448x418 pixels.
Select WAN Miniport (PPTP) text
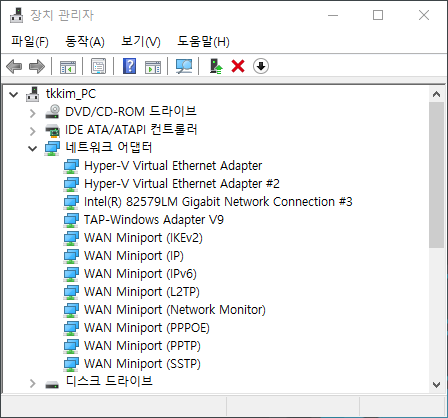pyautogui.click(x=142, y=346)
